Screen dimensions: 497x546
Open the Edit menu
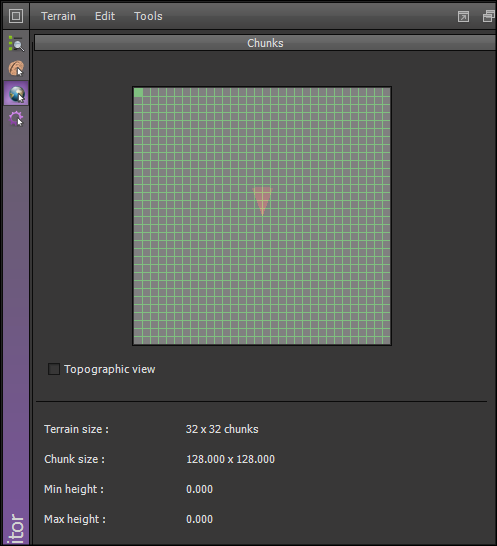(105, 16)
